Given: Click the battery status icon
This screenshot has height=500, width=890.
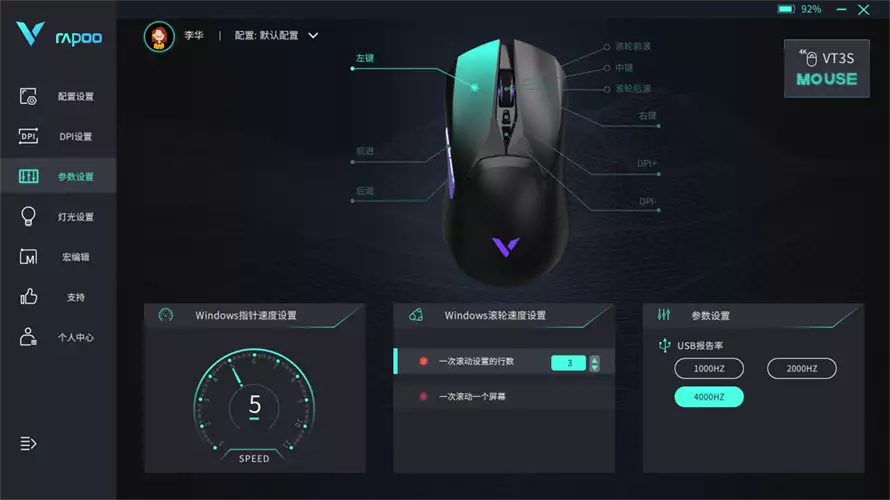Looking at the screenshot, I should coord(786,9).
